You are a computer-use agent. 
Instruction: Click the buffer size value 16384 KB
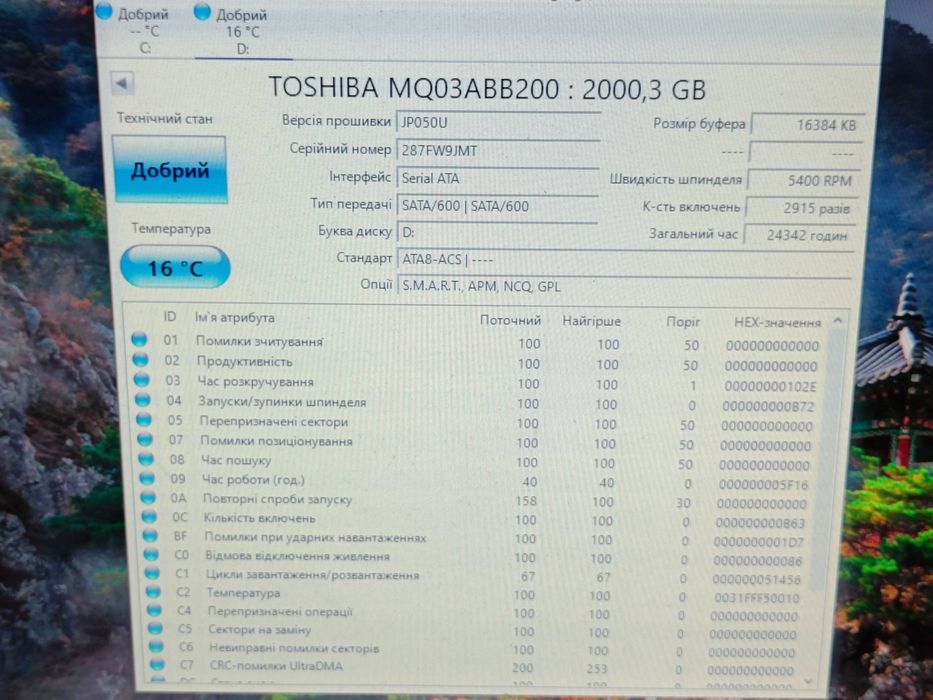coord(808,125)
